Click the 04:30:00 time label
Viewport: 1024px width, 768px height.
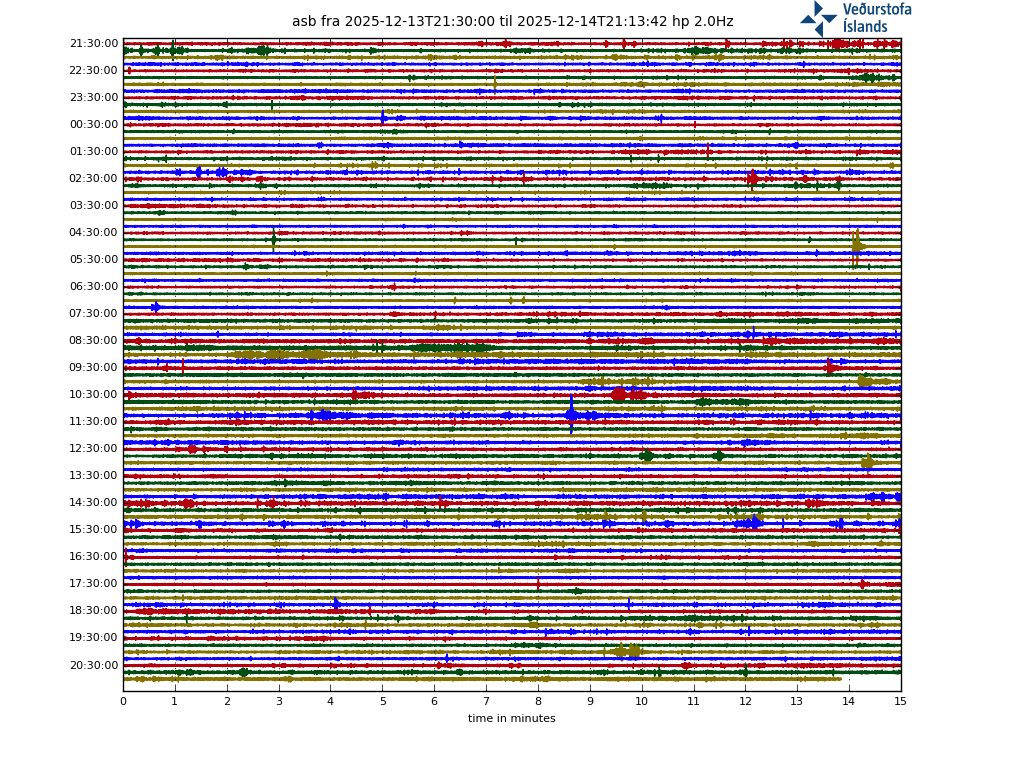pyautogui.click(x=94, y=233)
